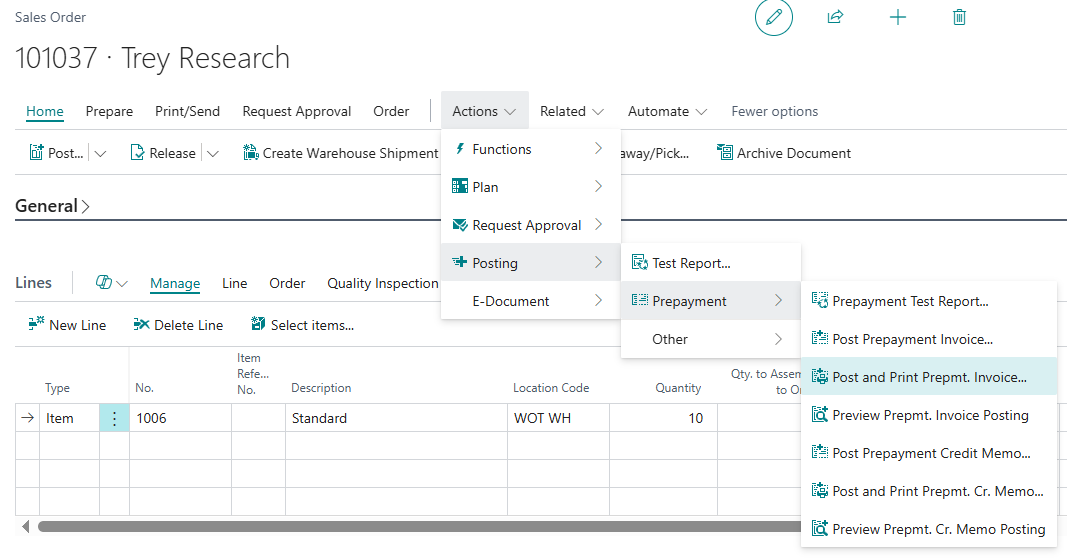Image resolution: width=1067 pixels, height=560 pixels.
Task: Open the Request Approval tab
Action: pos(297,111)
